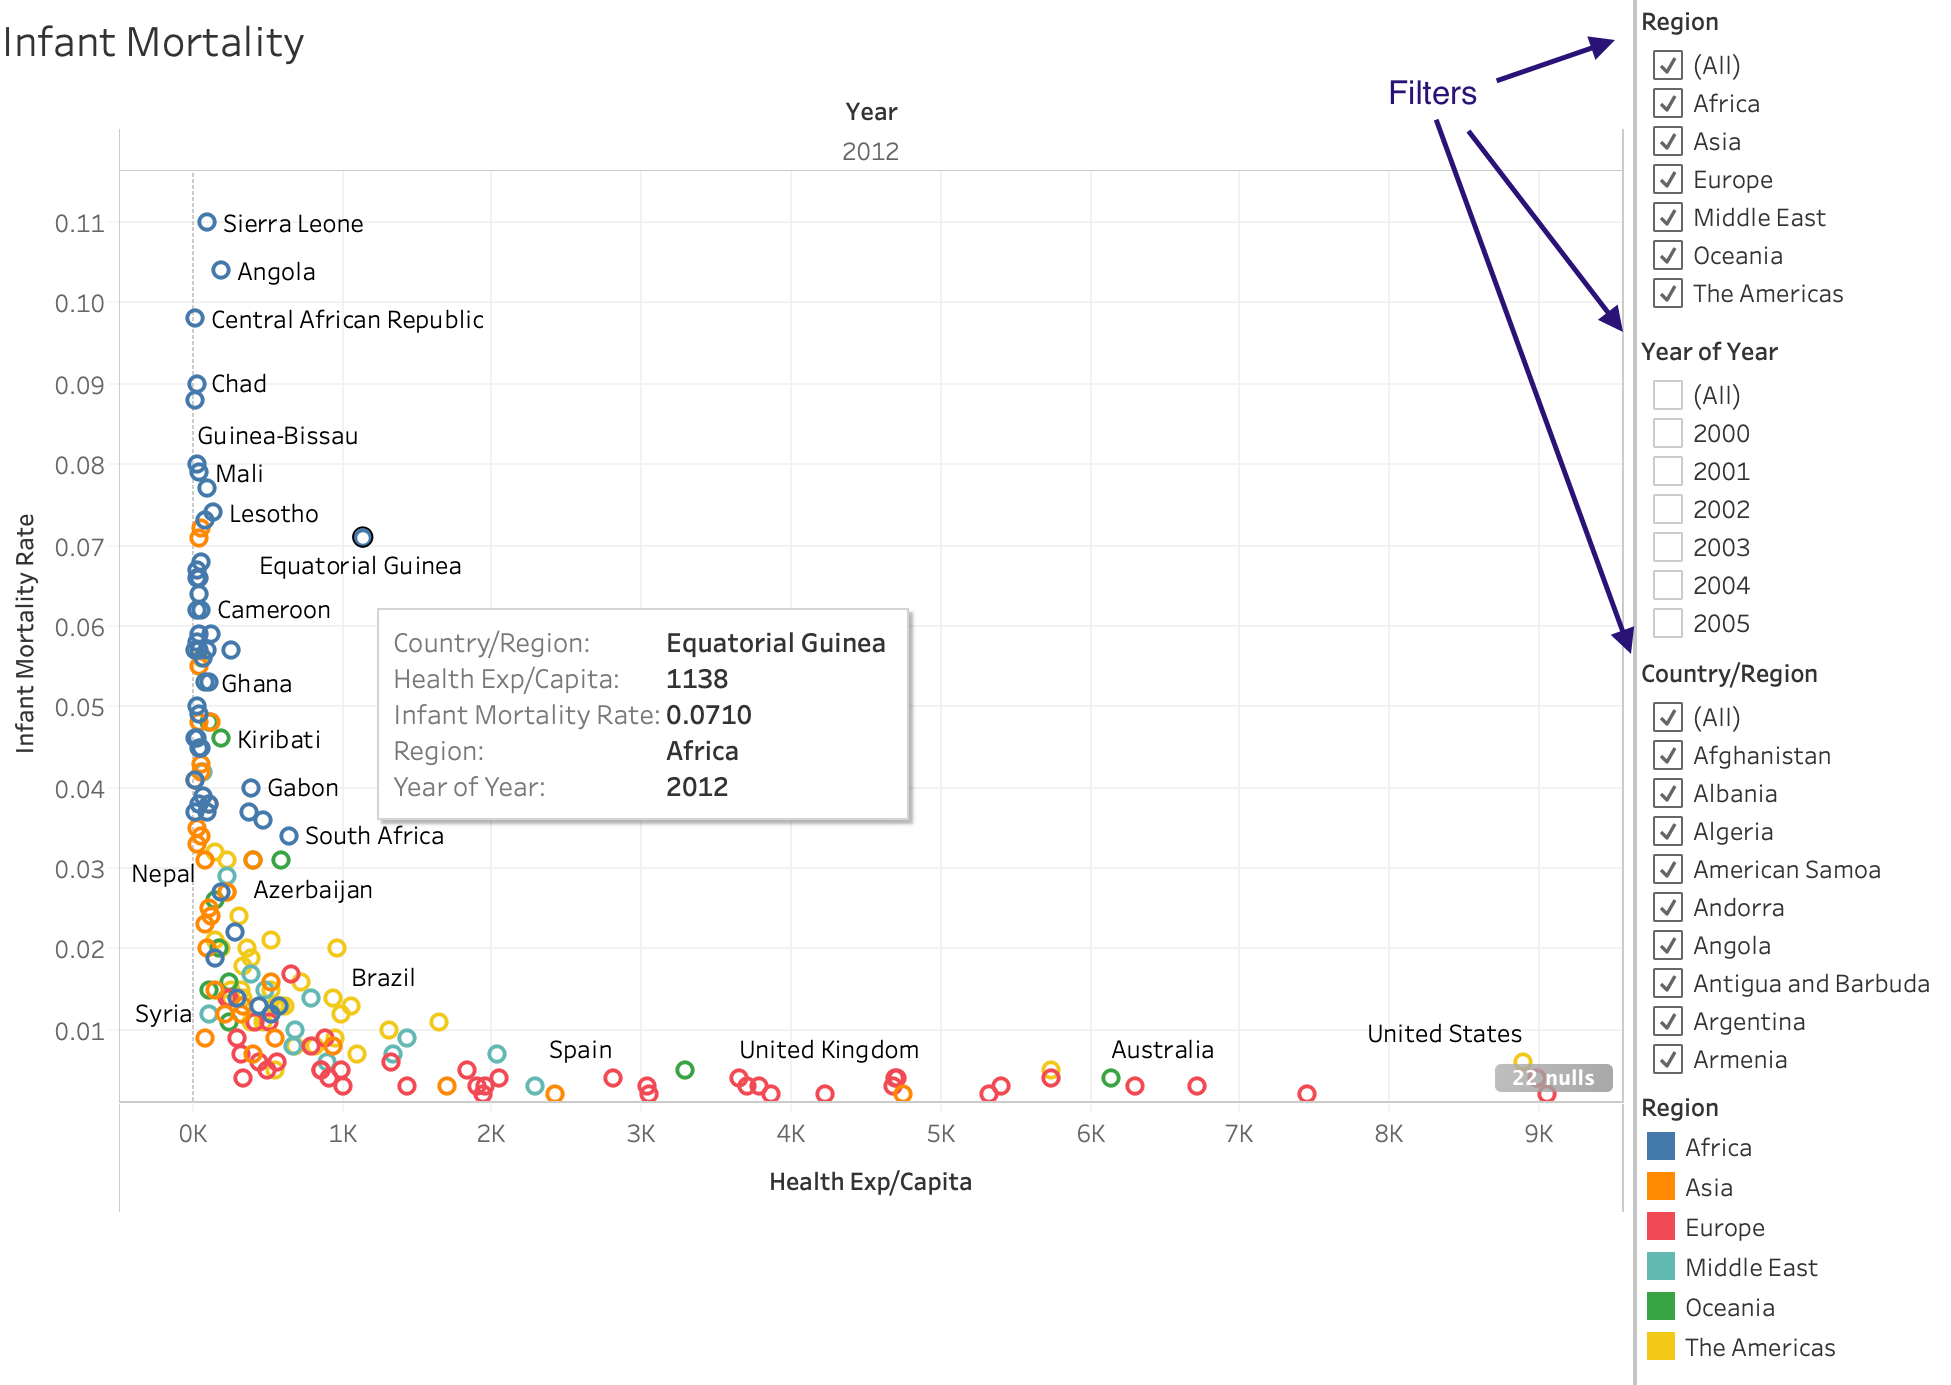The height and width of the screenshot is (1385, 1951).
Task: Uncheck the Africa region filter
Action: [x=1667, y=103]
